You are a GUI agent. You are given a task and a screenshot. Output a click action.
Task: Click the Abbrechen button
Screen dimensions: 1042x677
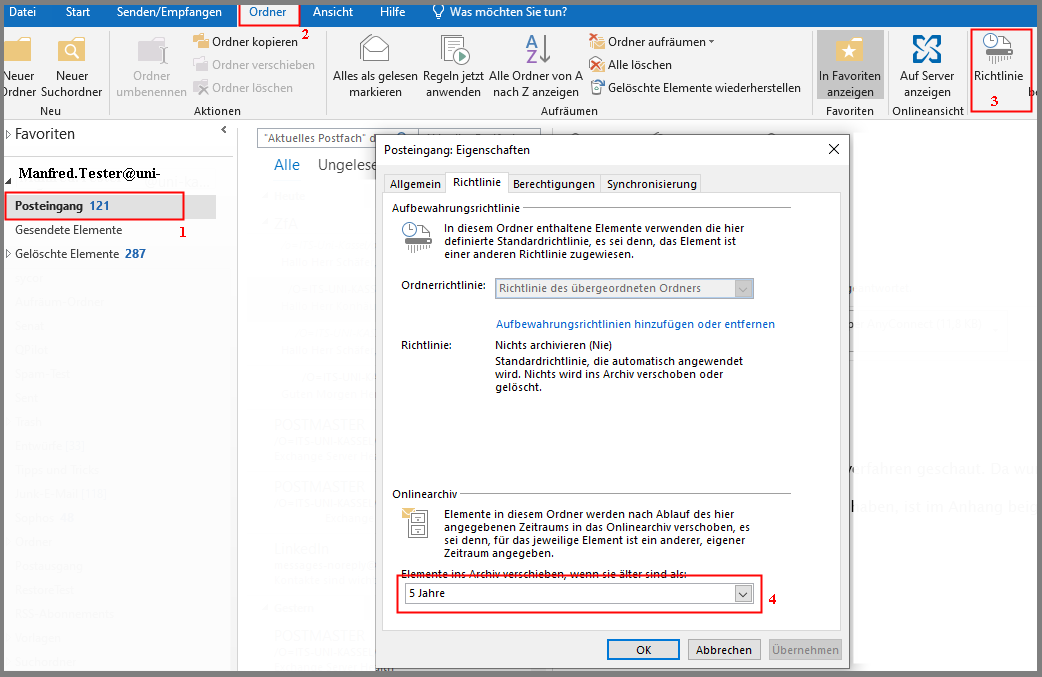click(x=723, y=650)
